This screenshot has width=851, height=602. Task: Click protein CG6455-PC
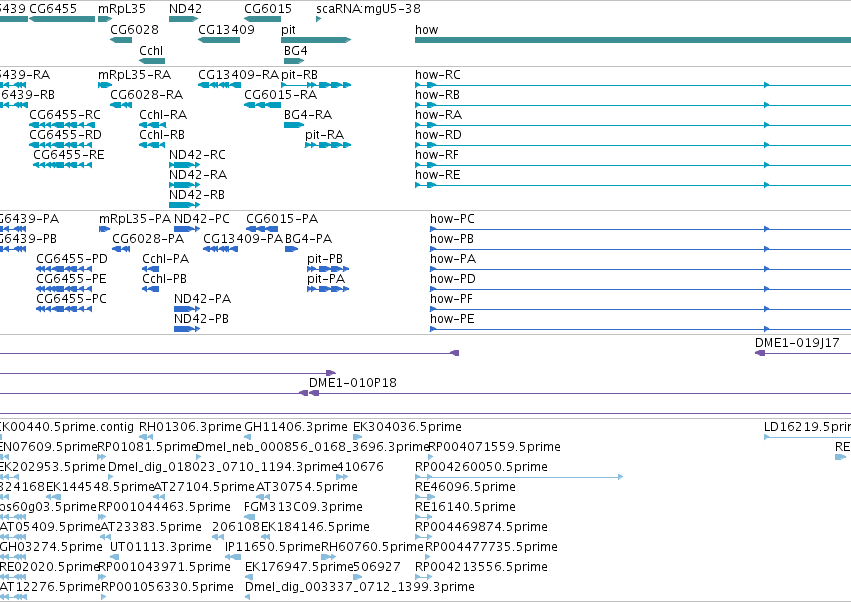[x=71, y=299]
